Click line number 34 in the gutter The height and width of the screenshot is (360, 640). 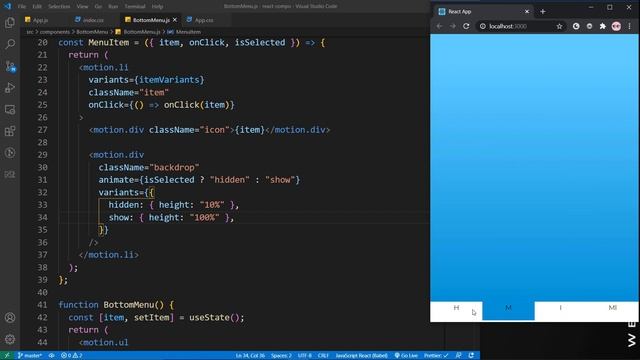pyautogui.click(x=42, y=218)
